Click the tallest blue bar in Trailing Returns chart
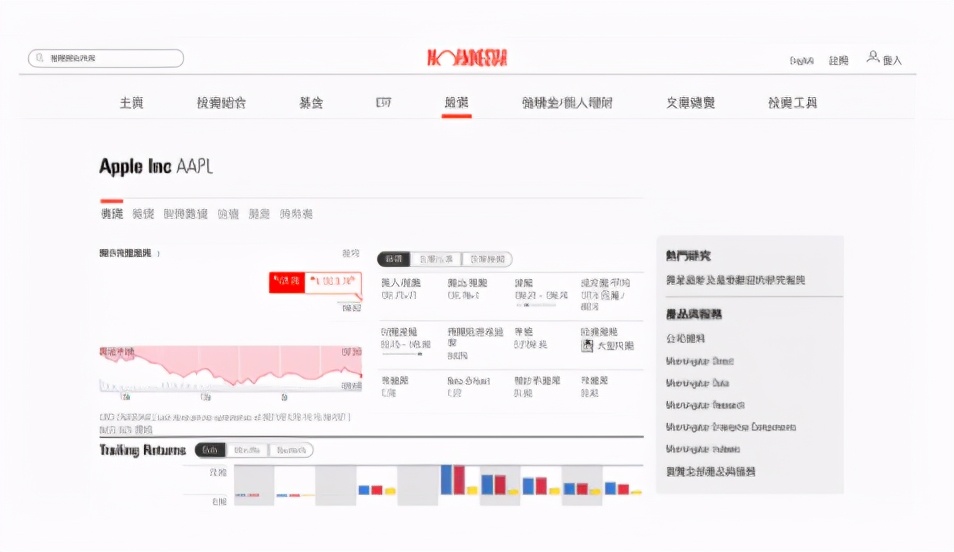The image size is (954, 552). (447, 480)
